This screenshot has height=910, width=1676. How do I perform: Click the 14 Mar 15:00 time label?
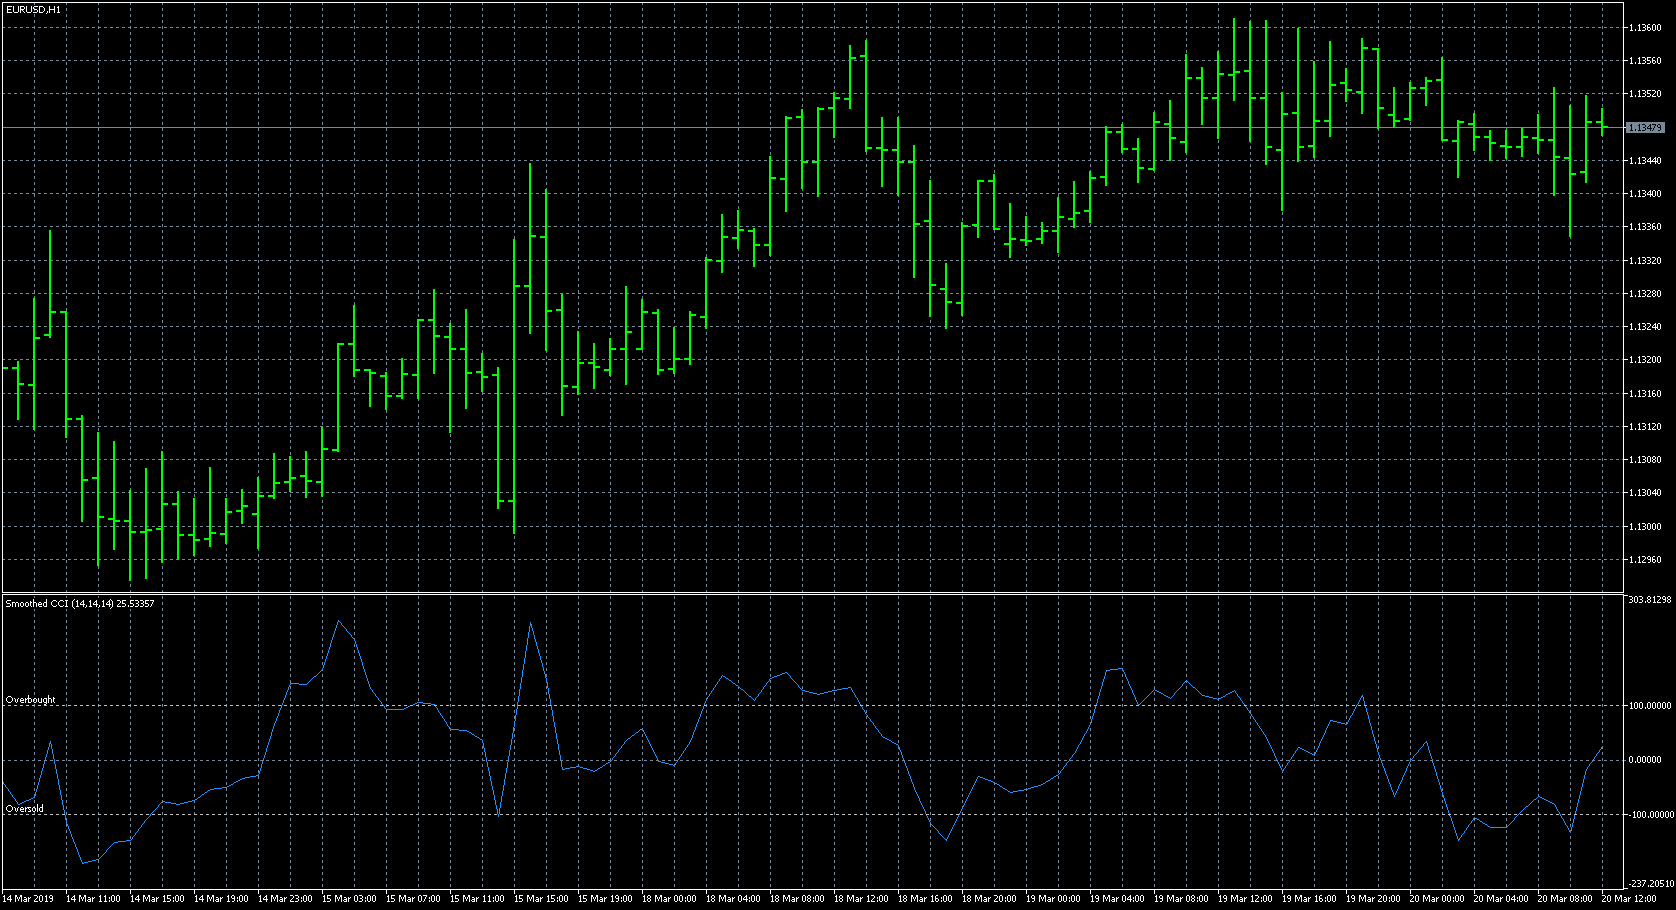pyautogui.click(x=157, y=899)
